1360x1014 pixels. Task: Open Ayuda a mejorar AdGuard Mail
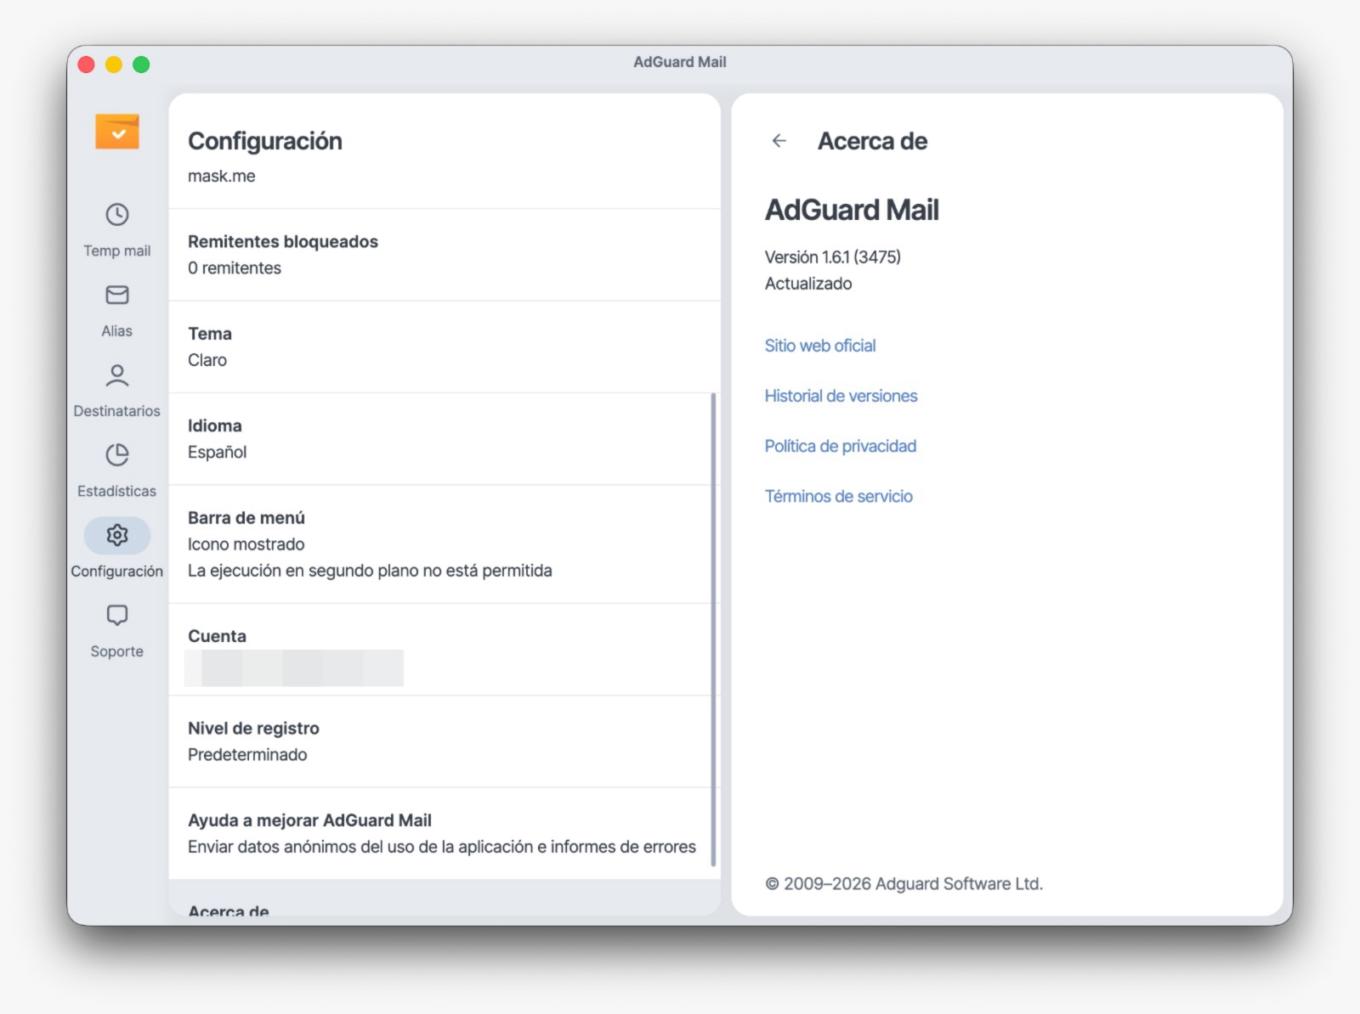(444, 833)
